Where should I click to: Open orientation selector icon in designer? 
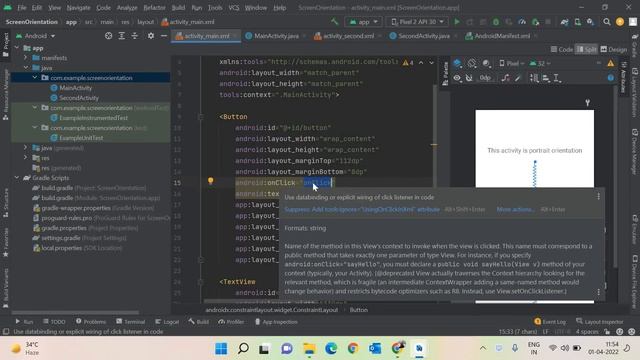(472, 63)
